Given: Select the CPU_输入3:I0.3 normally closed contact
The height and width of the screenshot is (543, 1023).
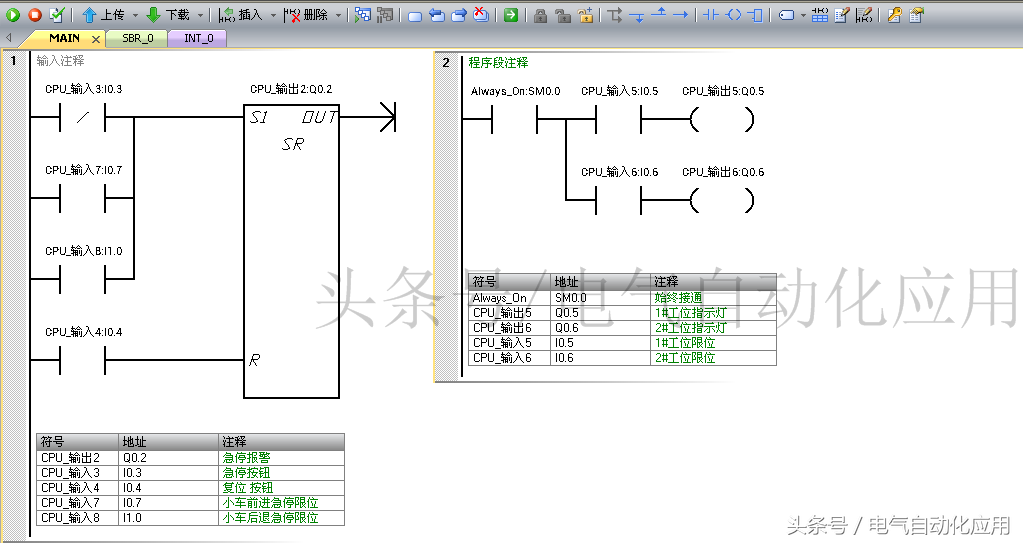Looking at the screenshot, I should point(83,117).
